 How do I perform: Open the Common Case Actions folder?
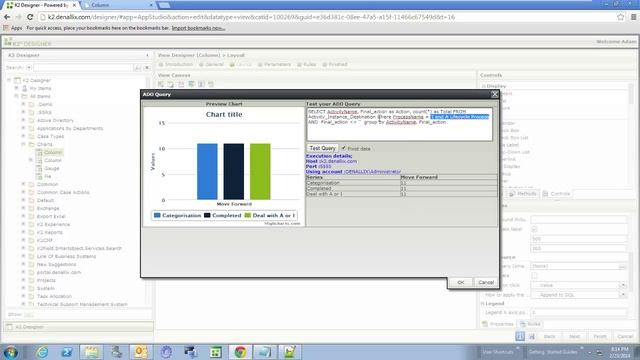63,192
